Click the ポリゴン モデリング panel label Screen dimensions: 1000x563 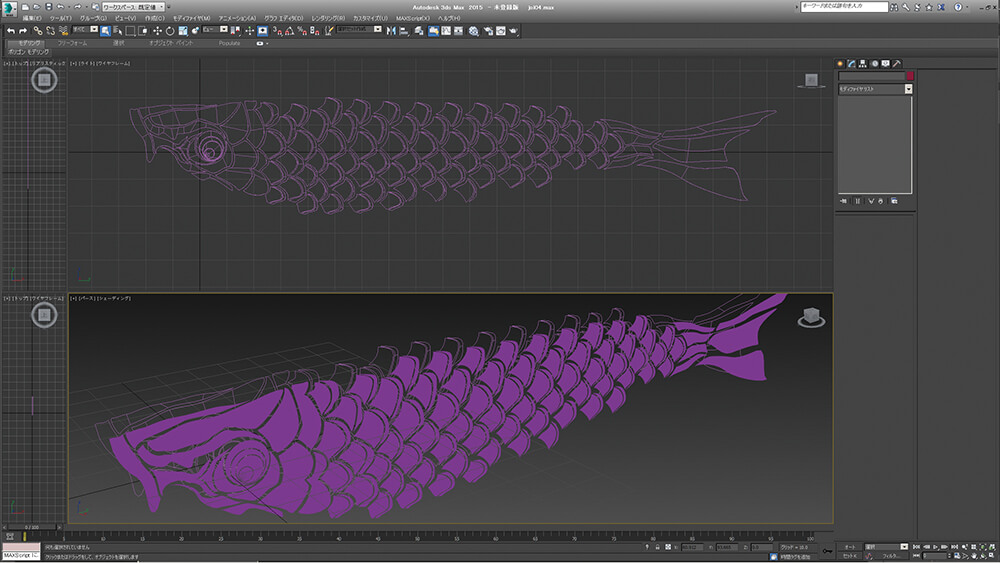click(x=28, y=52)
